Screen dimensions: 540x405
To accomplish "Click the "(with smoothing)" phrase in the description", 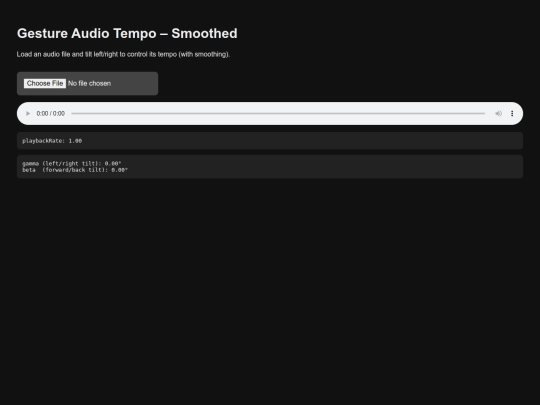I will point(204,54).
